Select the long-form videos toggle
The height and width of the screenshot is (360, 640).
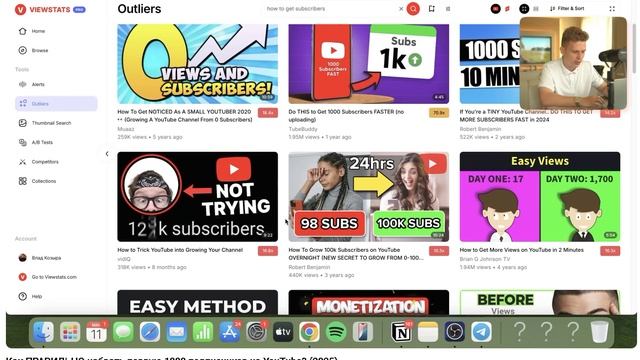pyautogui.click(x=496, y=9)
